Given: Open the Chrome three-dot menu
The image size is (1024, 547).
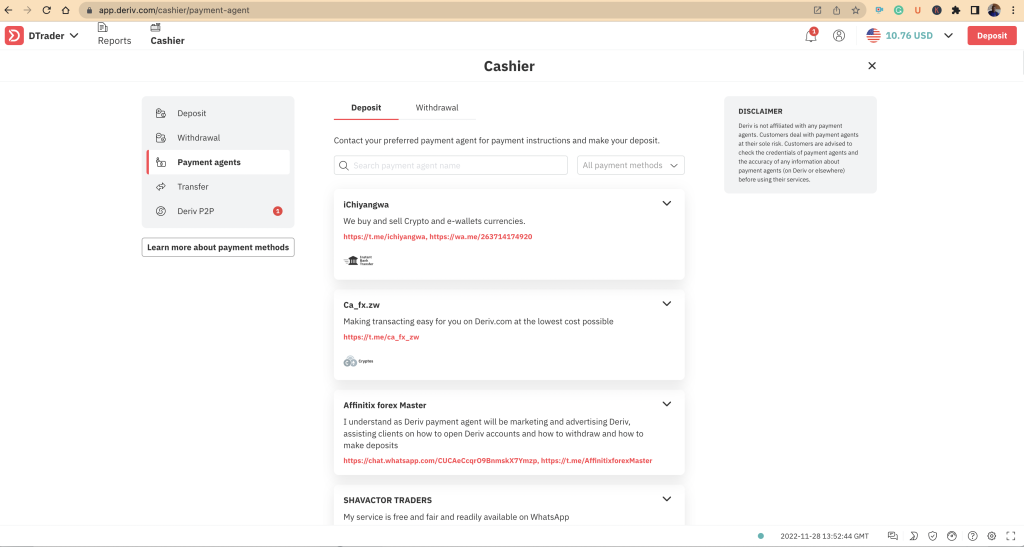Looking at the screenshot, I should (1013, 10).
